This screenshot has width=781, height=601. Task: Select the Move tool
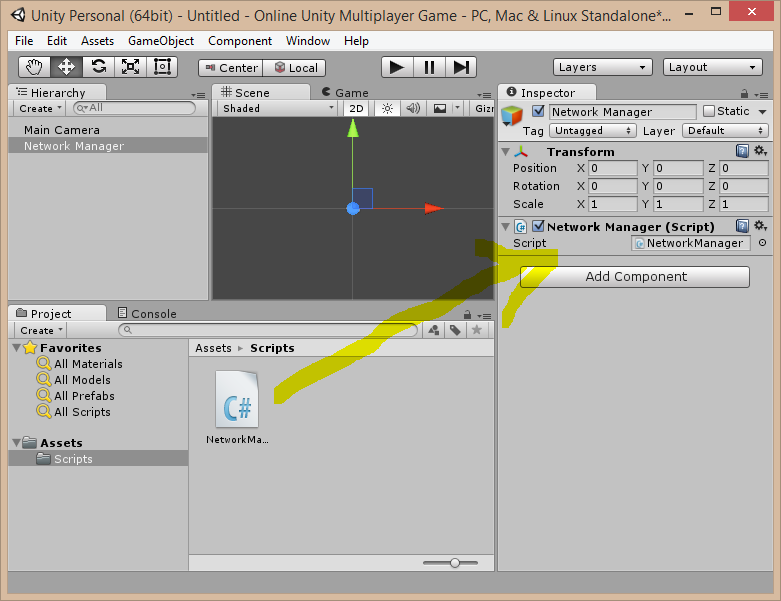coord(66,67)
